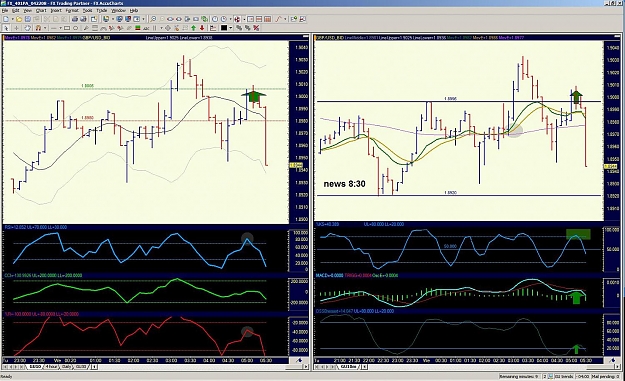This screenshot has height=381, width=625.
Task: Select the rectangle drawing tool
Action: pyautogui.click(x=67, y=28)
